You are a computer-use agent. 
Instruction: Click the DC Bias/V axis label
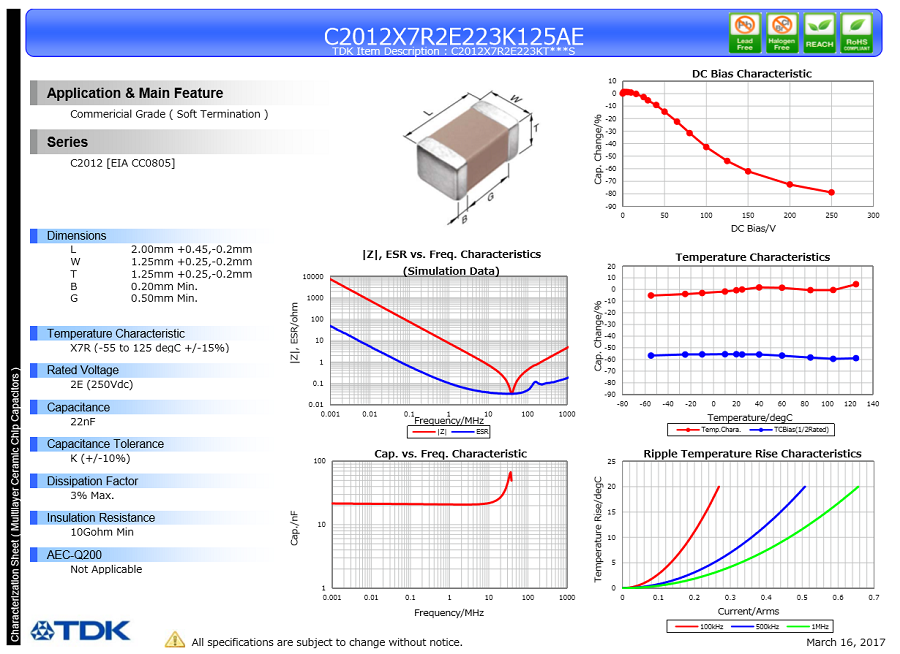(x=752, y=229)
